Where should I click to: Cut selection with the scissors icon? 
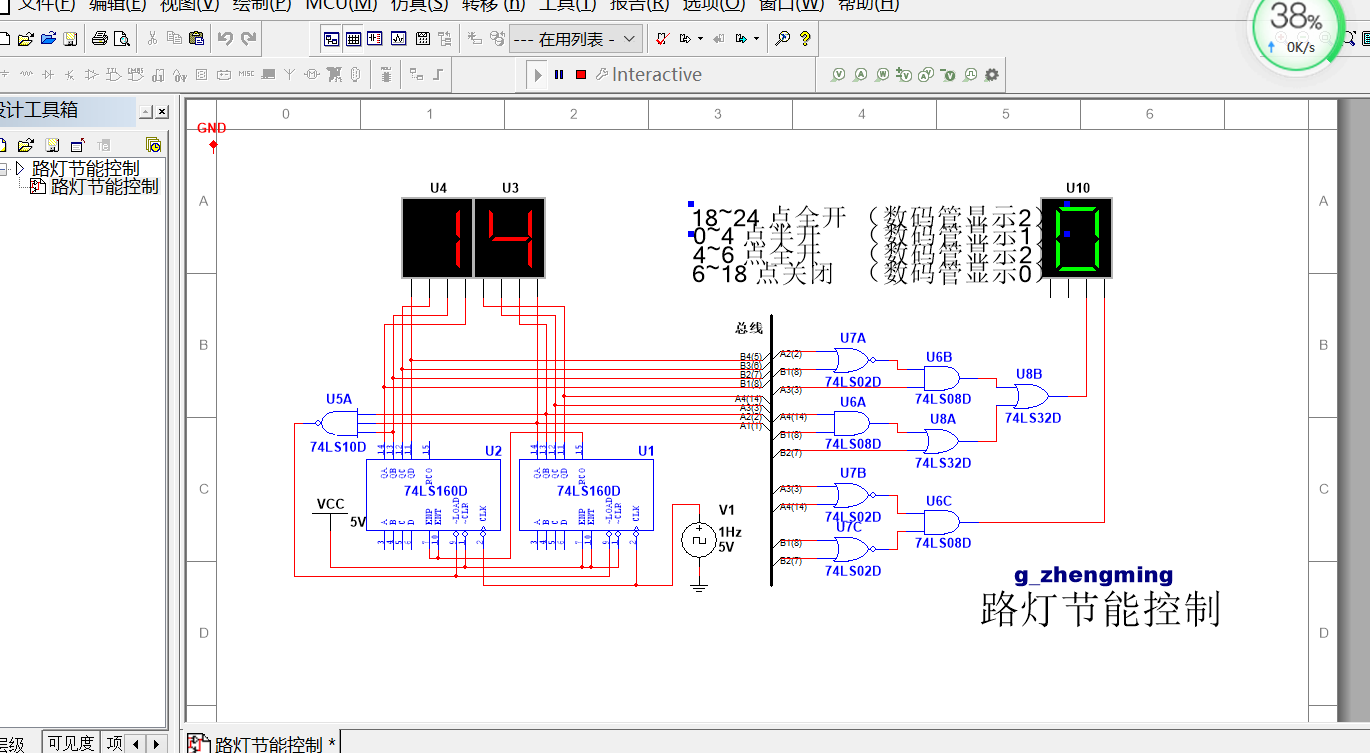tap(152, 39)
